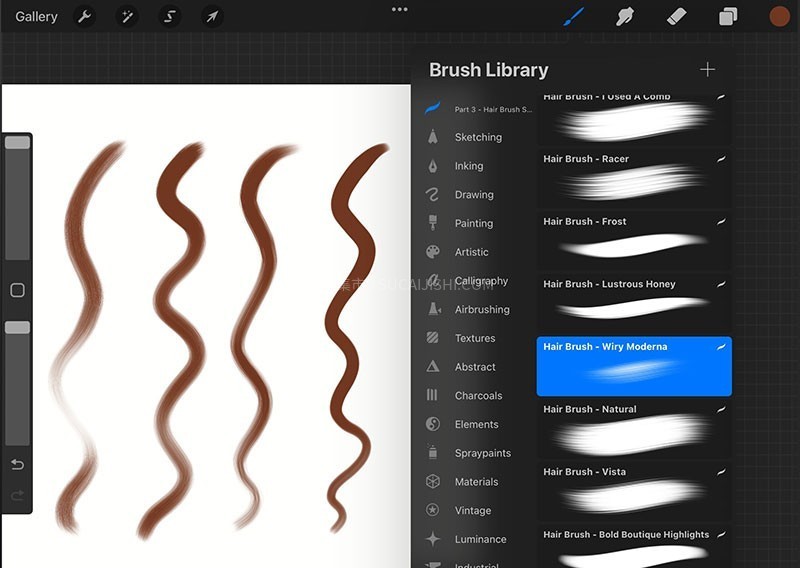This screenshot has height=568, width=800.
Task: Click the Elements yin-yang icon
Action: pyautogui.click(x=433, y=424)
